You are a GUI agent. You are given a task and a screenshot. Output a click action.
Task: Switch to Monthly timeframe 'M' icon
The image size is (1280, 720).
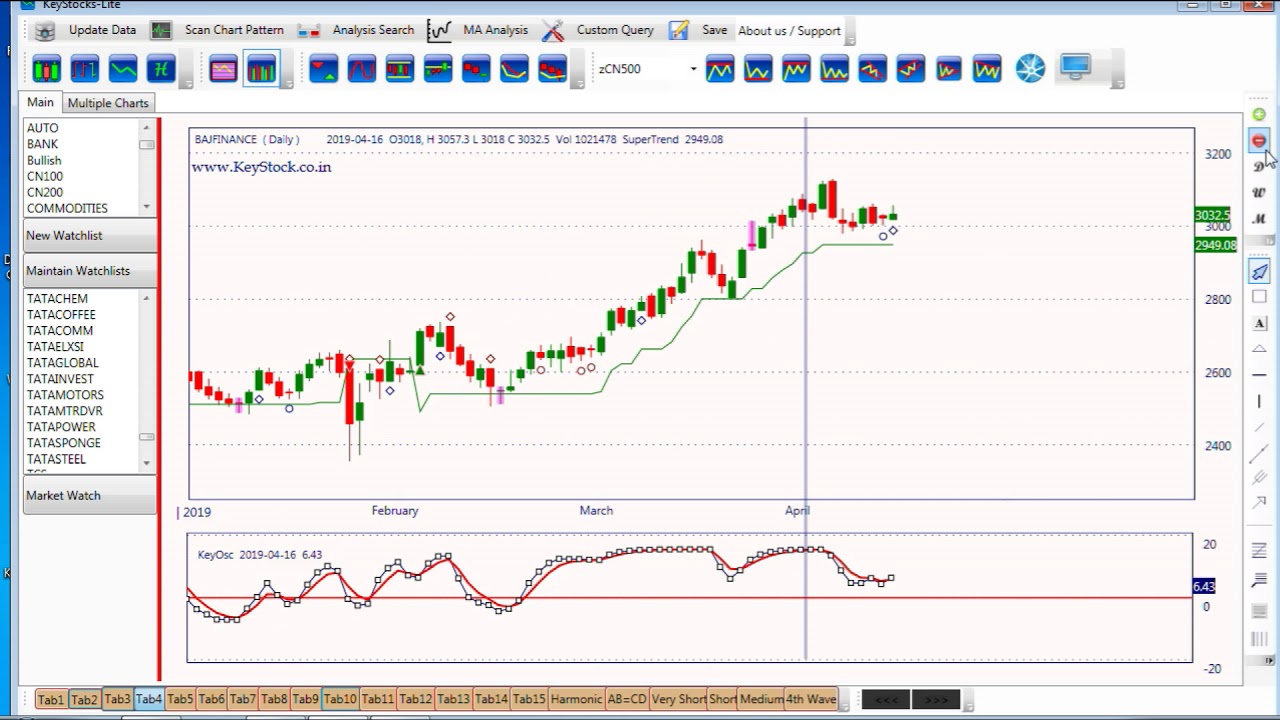point(1259,219)
